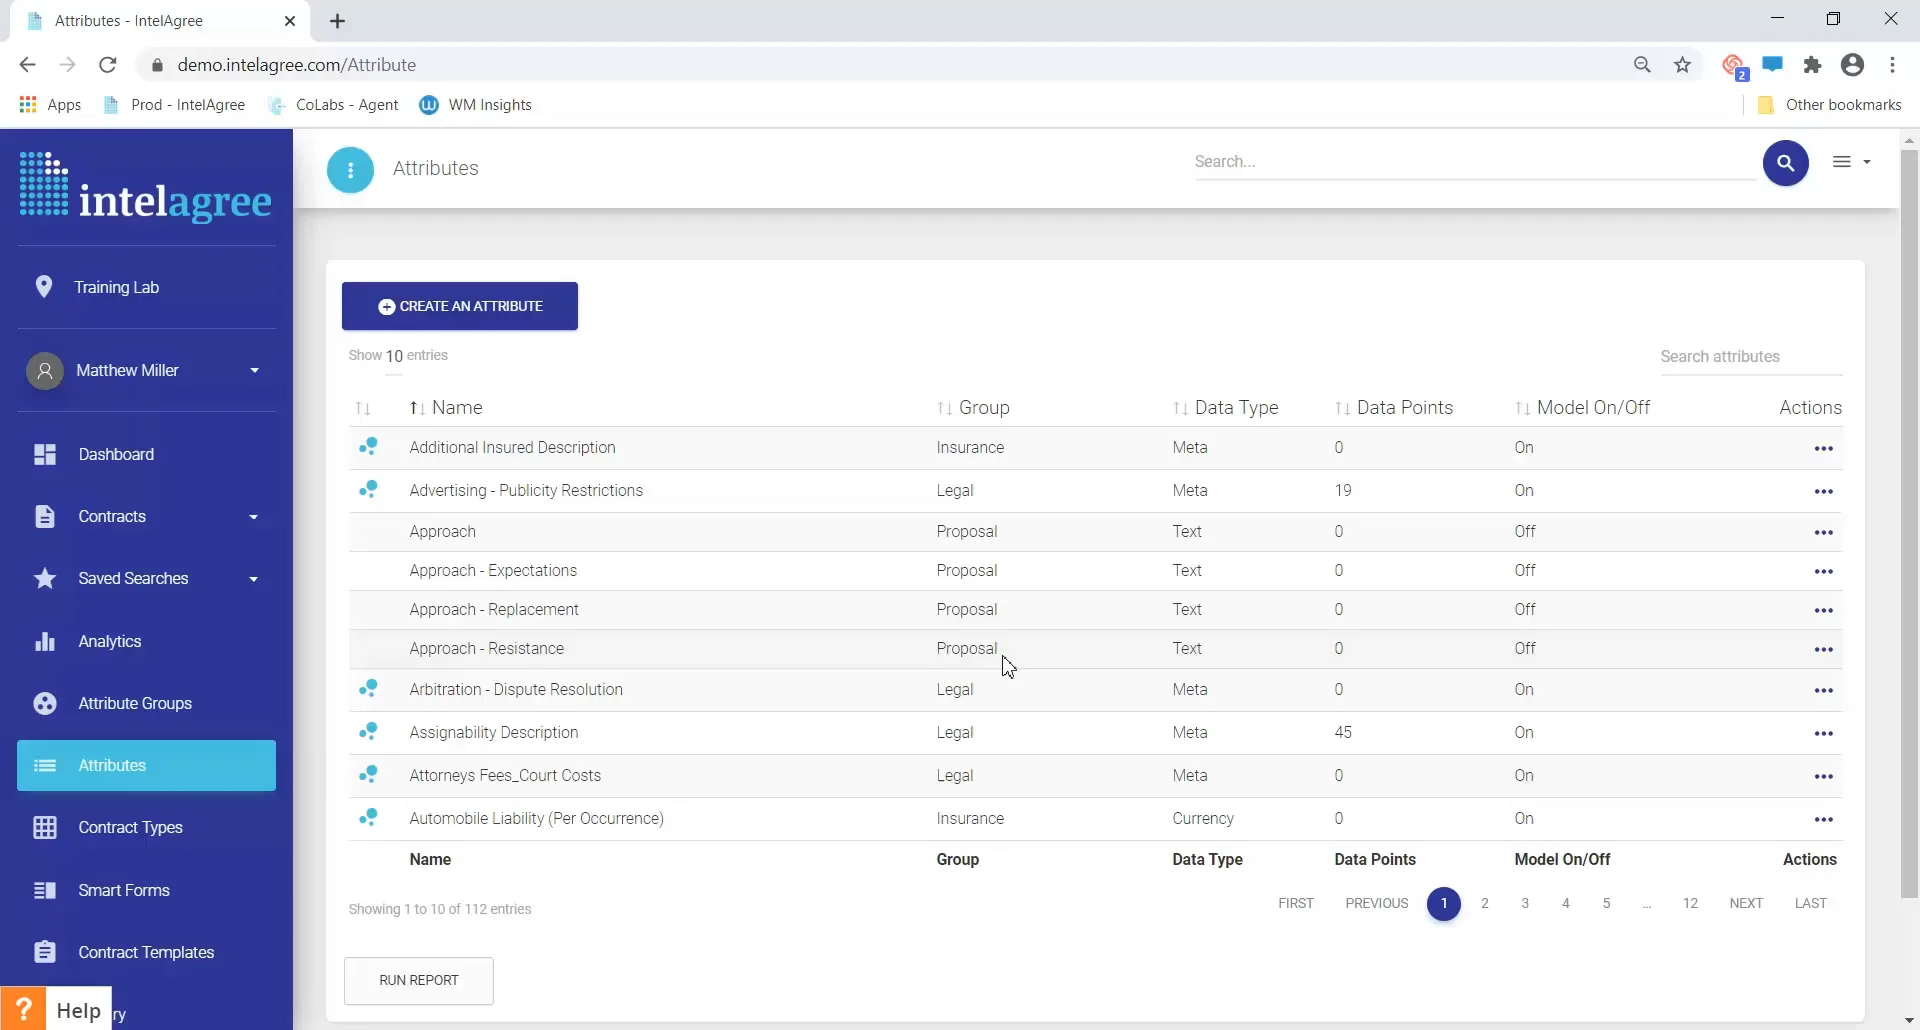Sort table by Data Type column
Viewport: 1920px width, 1030px height.
point(1226,408)
